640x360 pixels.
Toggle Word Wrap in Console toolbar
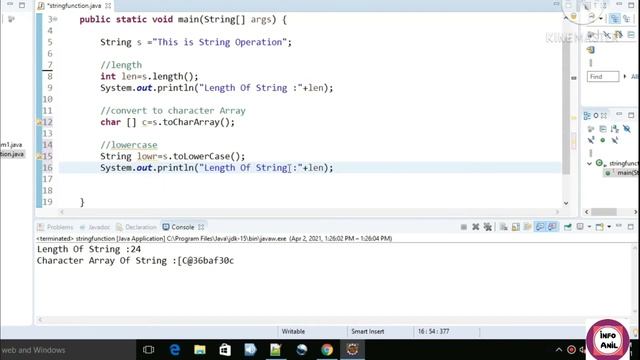[527, 227]
